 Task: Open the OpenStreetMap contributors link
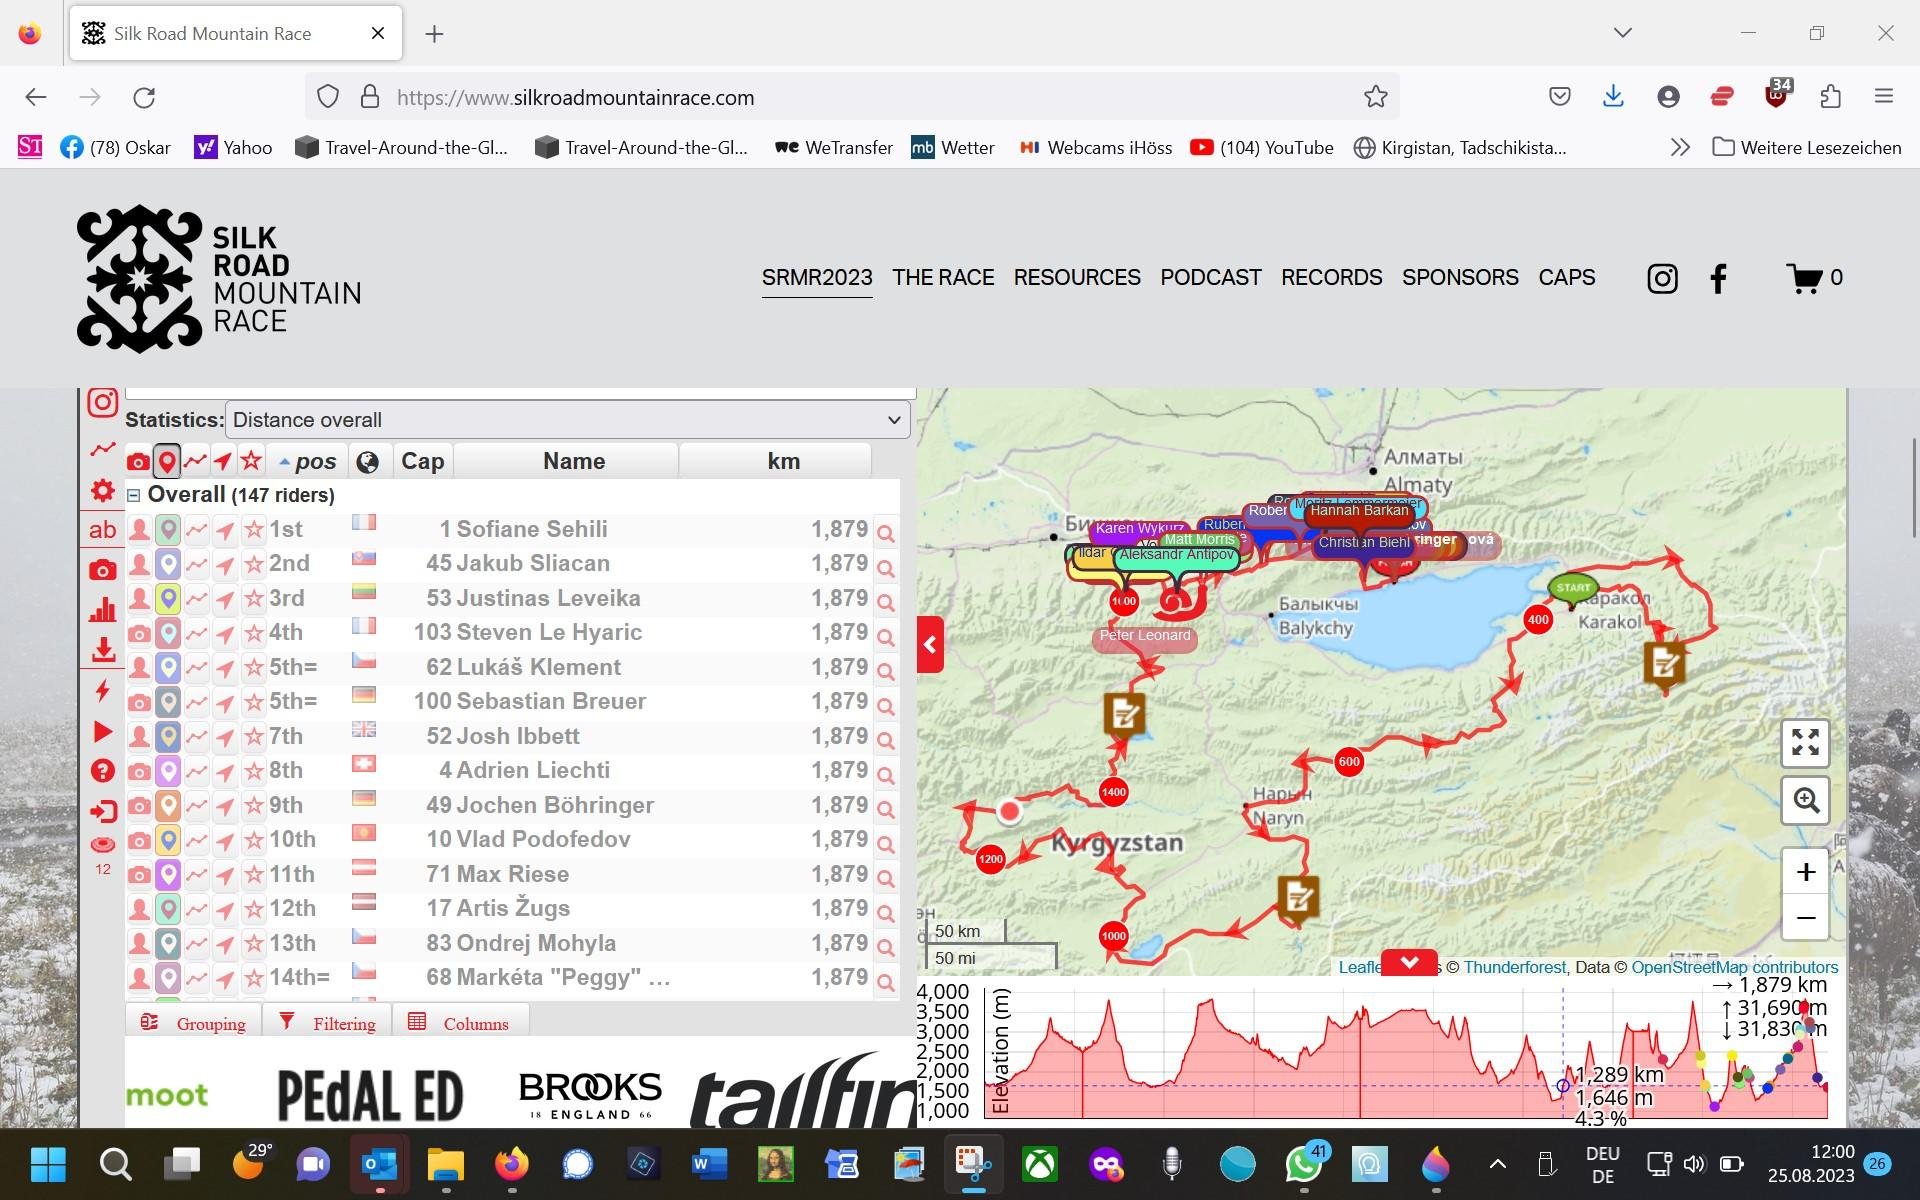pyautogui.click(x=1734, y=967)
